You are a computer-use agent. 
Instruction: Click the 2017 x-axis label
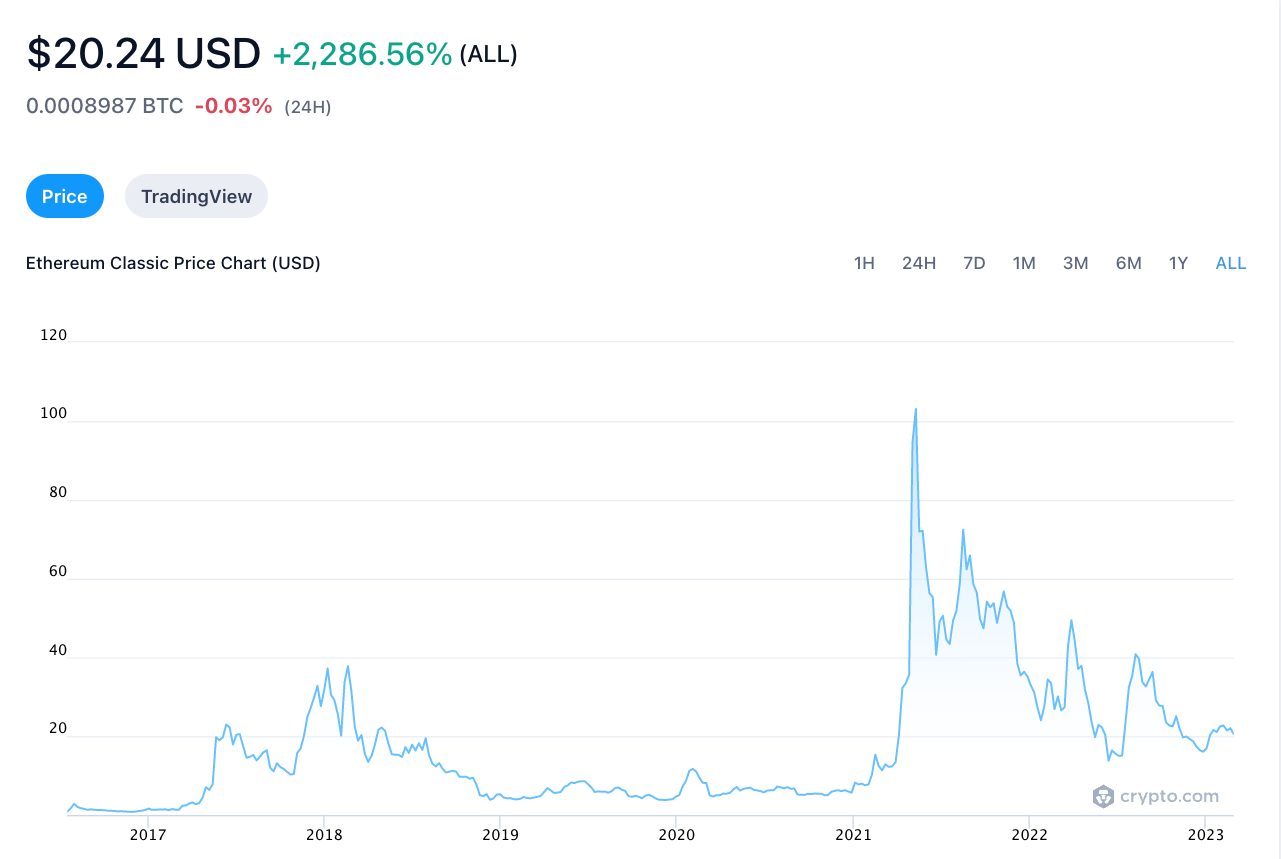pyautogui.click(x=148, y=834)
